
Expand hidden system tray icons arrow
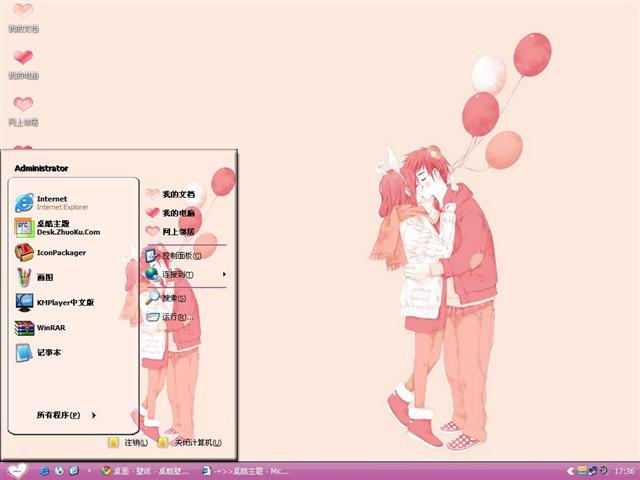point(570,471)
